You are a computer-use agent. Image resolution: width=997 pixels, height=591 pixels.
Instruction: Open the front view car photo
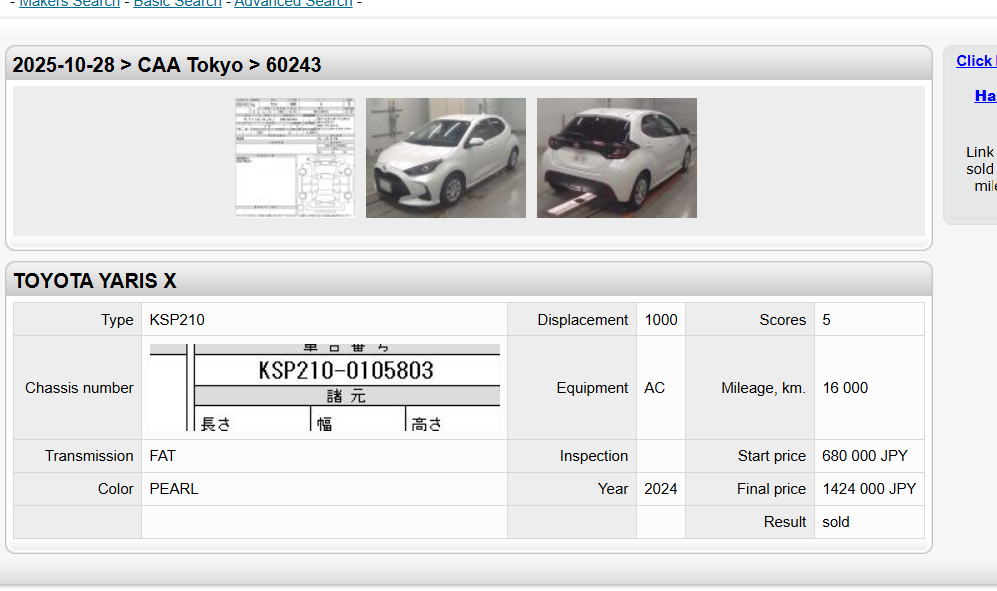coord(446,158)
